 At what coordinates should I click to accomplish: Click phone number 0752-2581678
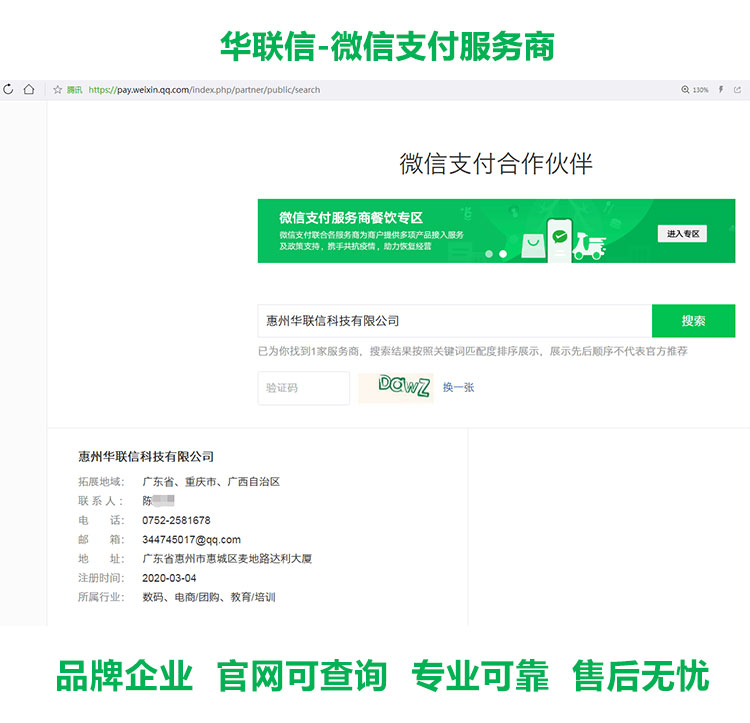click(176, 520)
